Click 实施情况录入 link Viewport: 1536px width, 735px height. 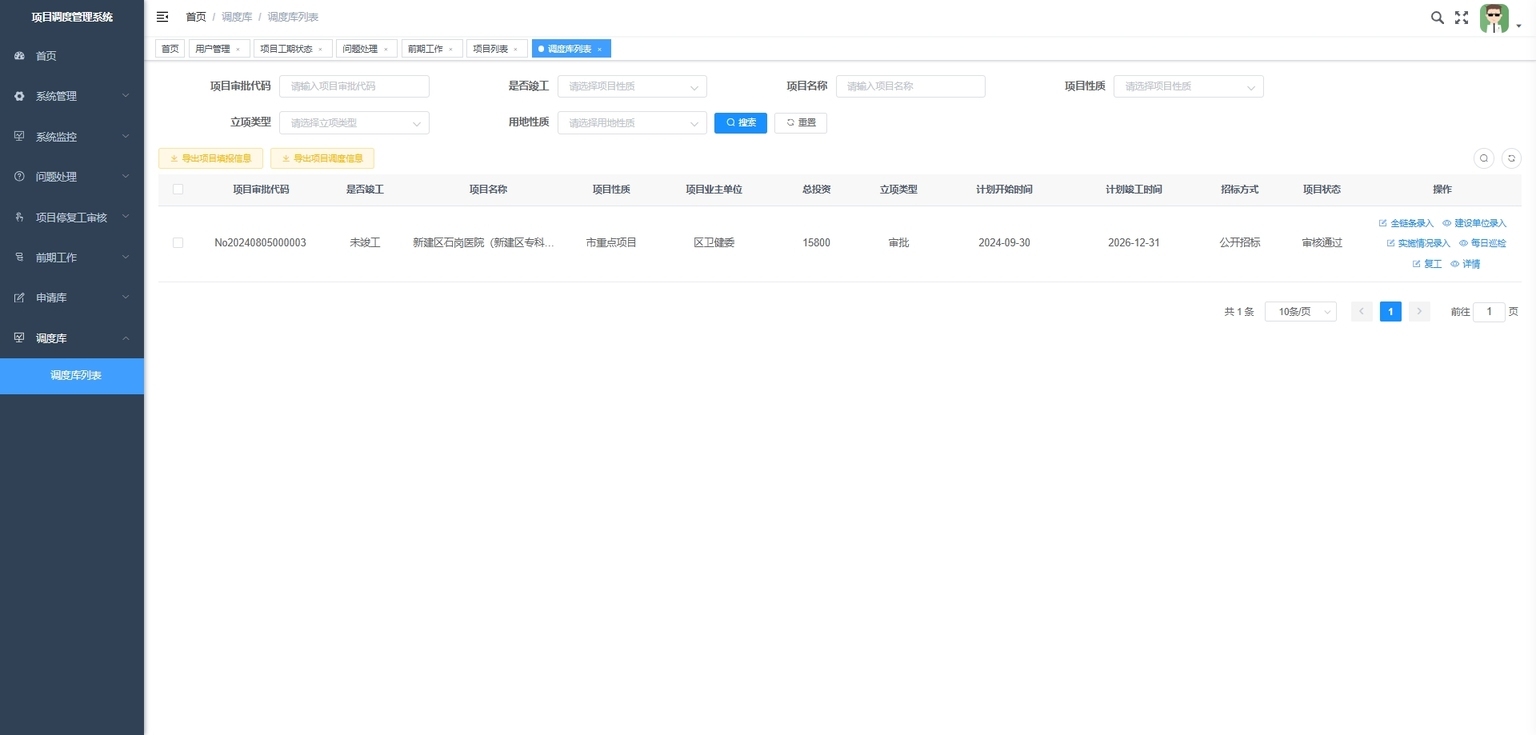pos(1418,243)
